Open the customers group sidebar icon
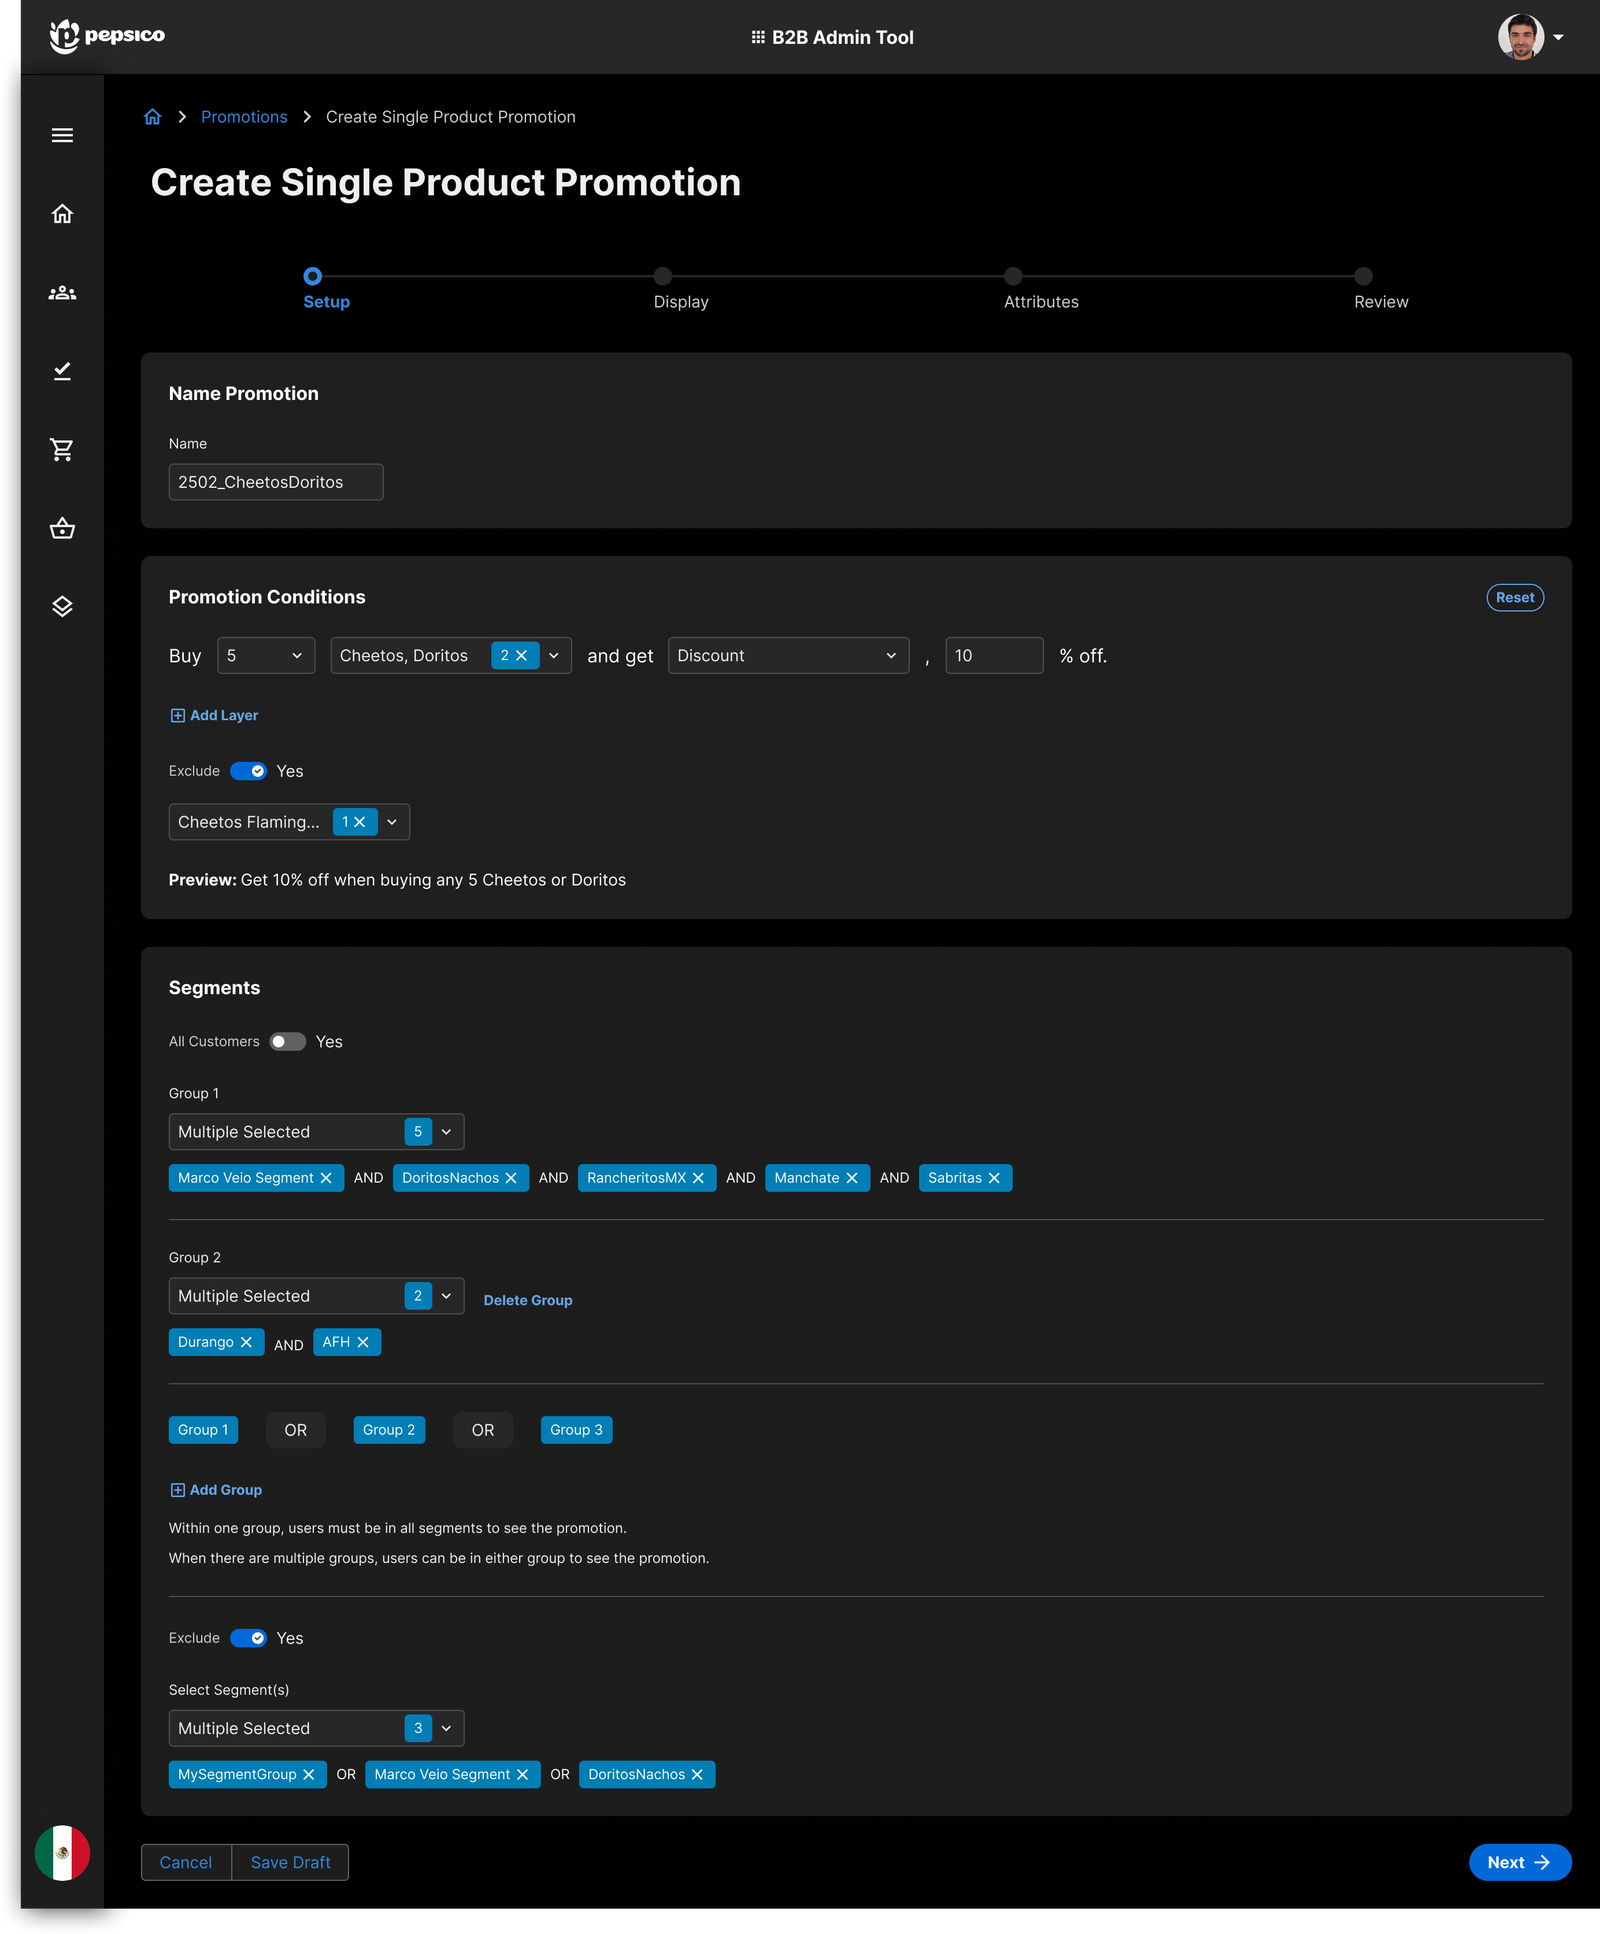1600x1934 pixels. 62,293
